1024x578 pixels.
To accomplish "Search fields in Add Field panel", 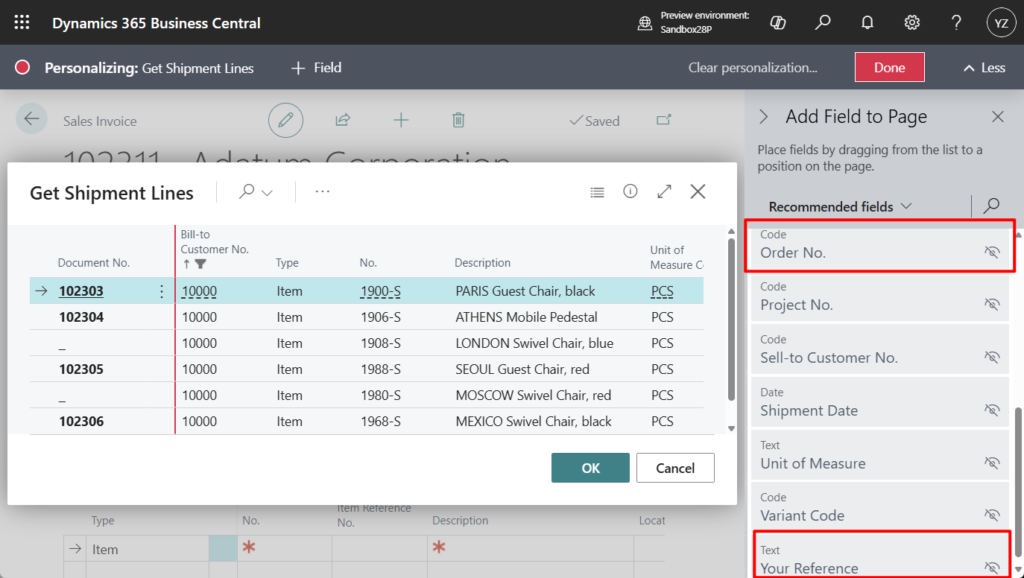I will (x=991, y=206).
